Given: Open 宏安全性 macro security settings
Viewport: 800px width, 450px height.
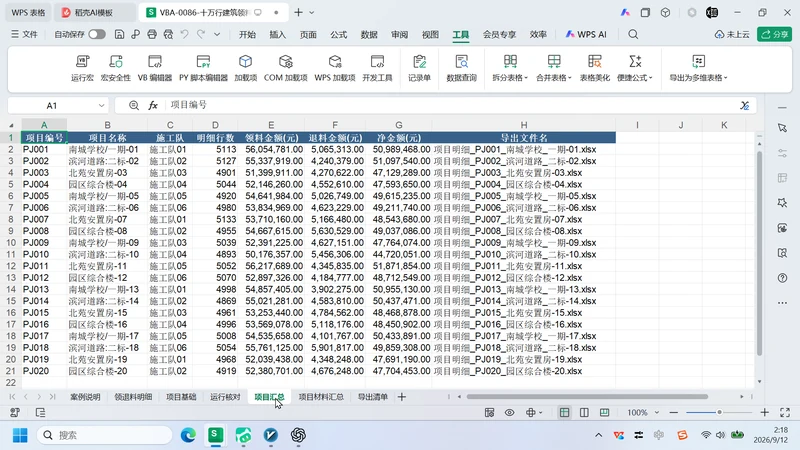Looking at the screenshot, I should [x=116, y=68].
